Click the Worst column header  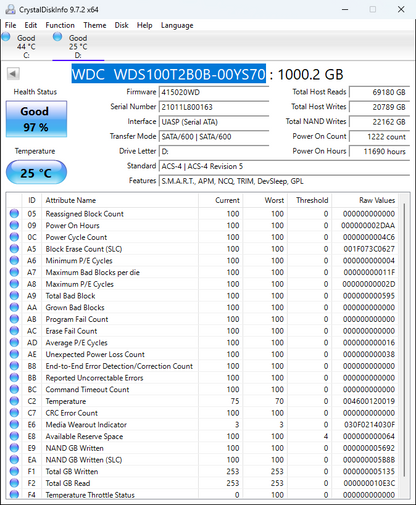coord(265,200)
